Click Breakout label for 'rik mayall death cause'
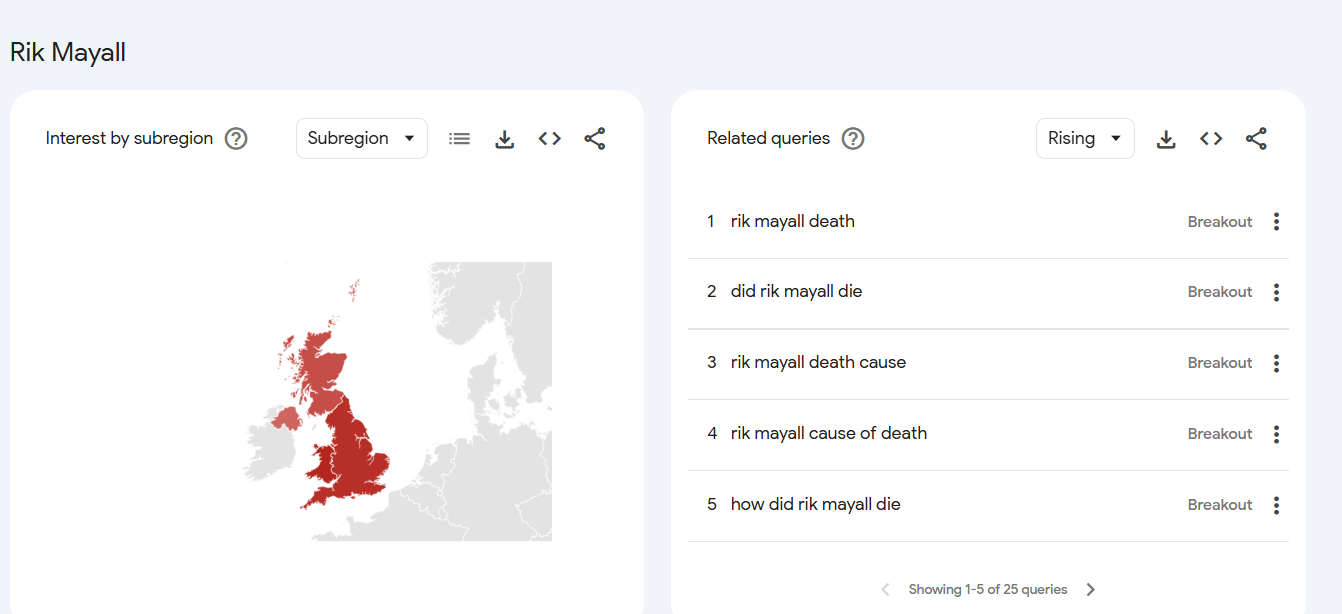This screenshot has height=614, width=1342. coord(1220,363)
